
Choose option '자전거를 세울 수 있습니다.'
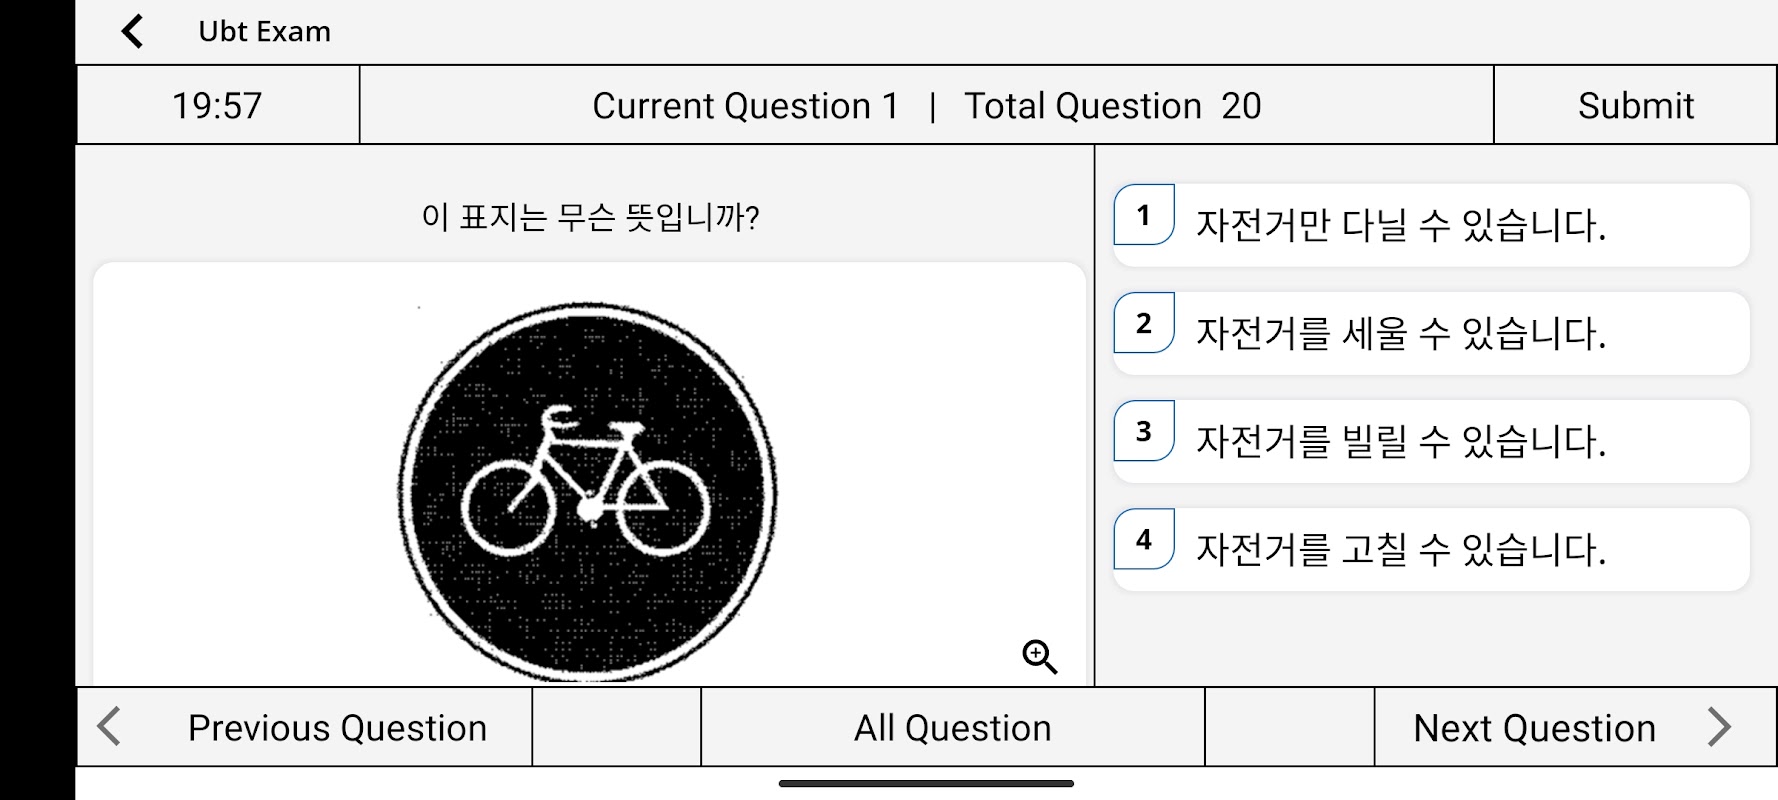tap(1400, 334)
